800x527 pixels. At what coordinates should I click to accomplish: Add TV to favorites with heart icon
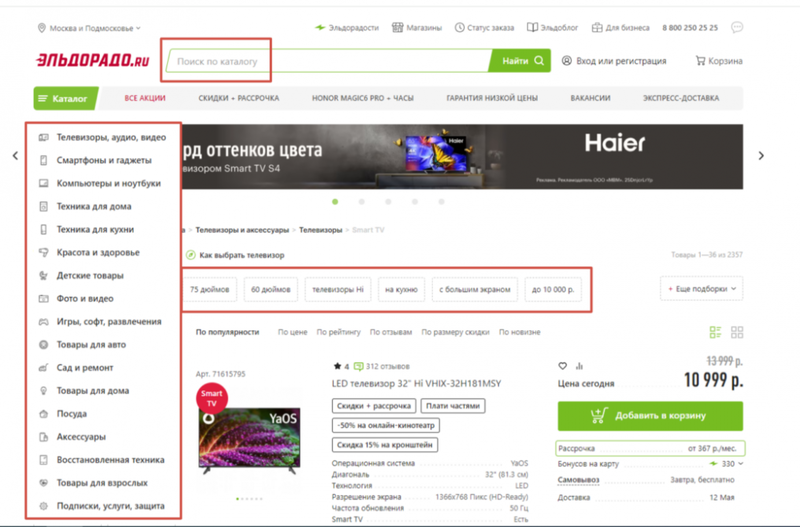click(x=562, y=366)
